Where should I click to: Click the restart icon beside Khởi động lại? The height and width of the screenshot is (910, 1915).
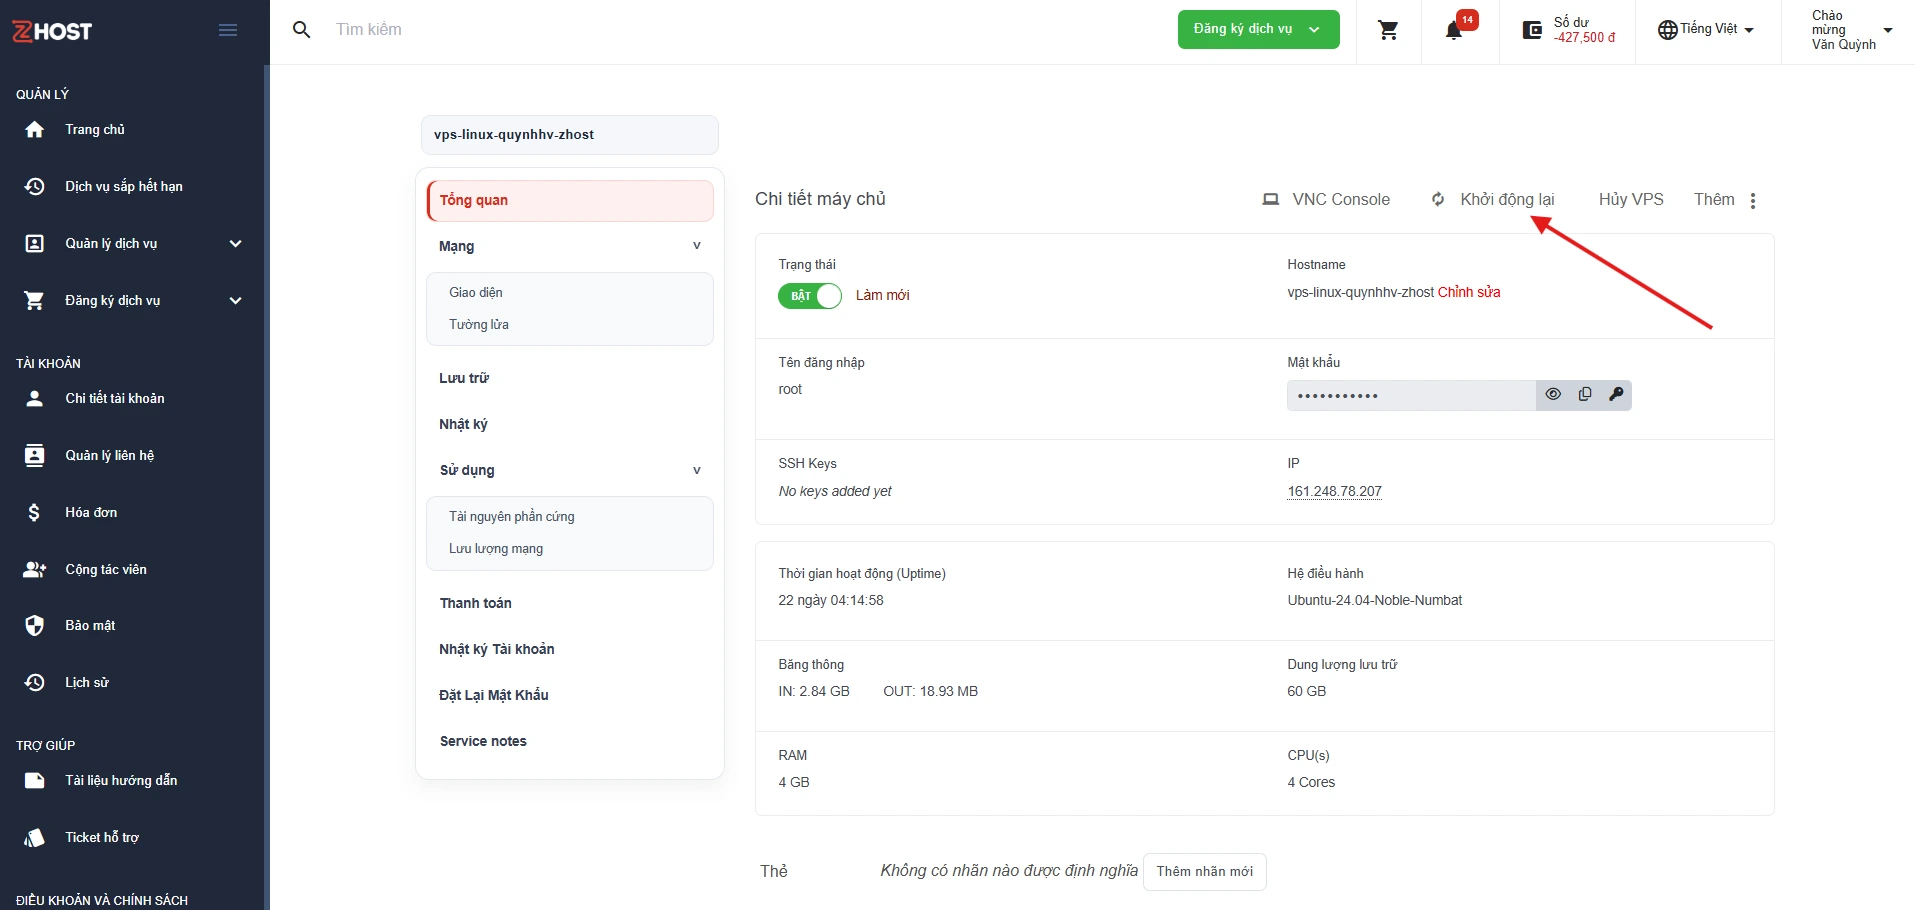(x=1438, y=199)
